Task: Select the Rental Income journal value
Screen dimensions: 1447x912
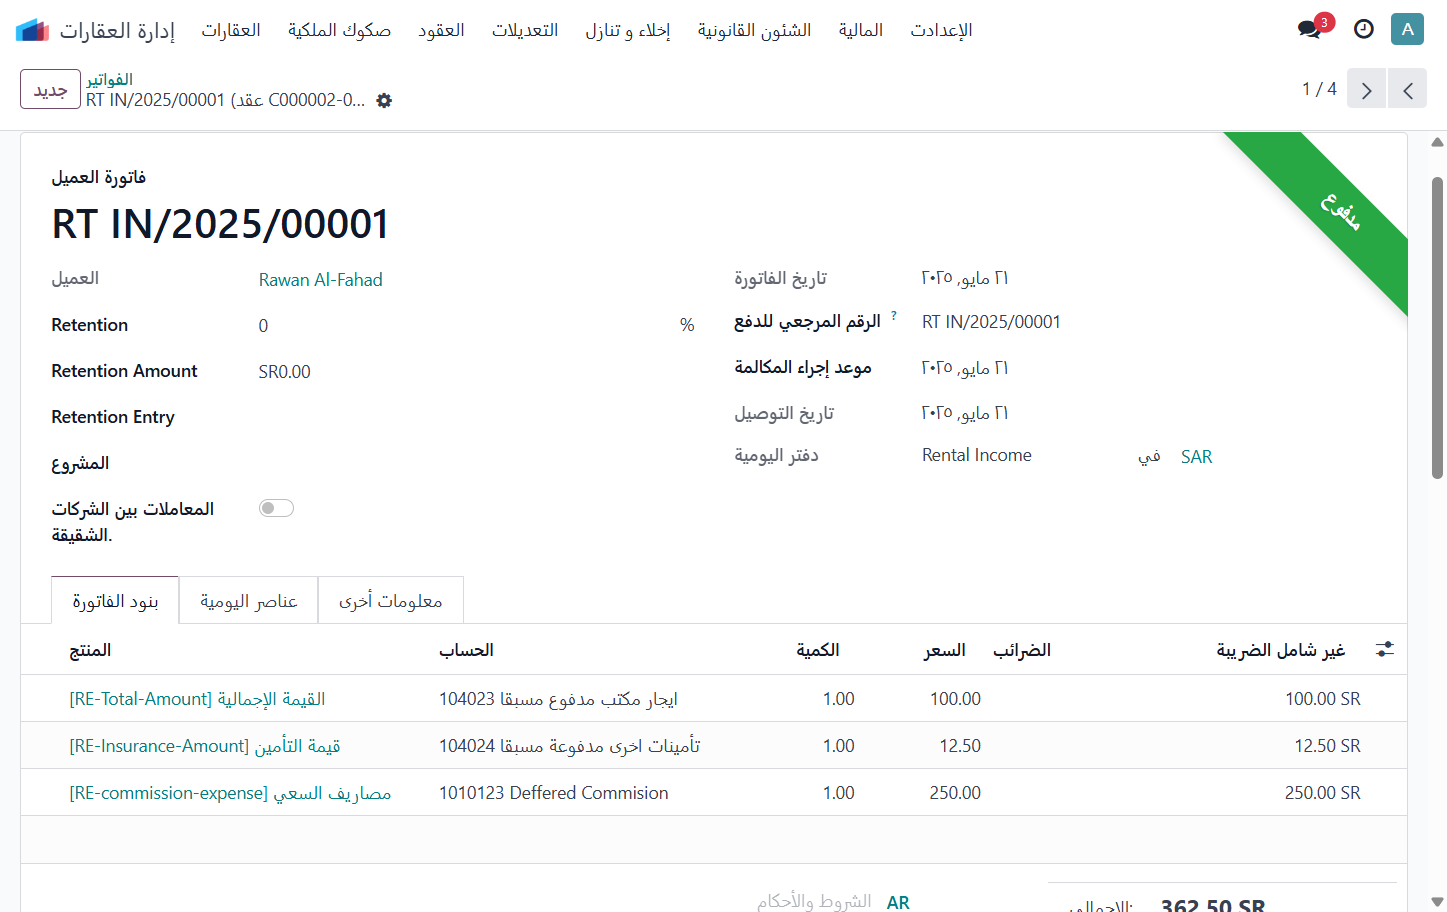Action: (x=976, y=455)
